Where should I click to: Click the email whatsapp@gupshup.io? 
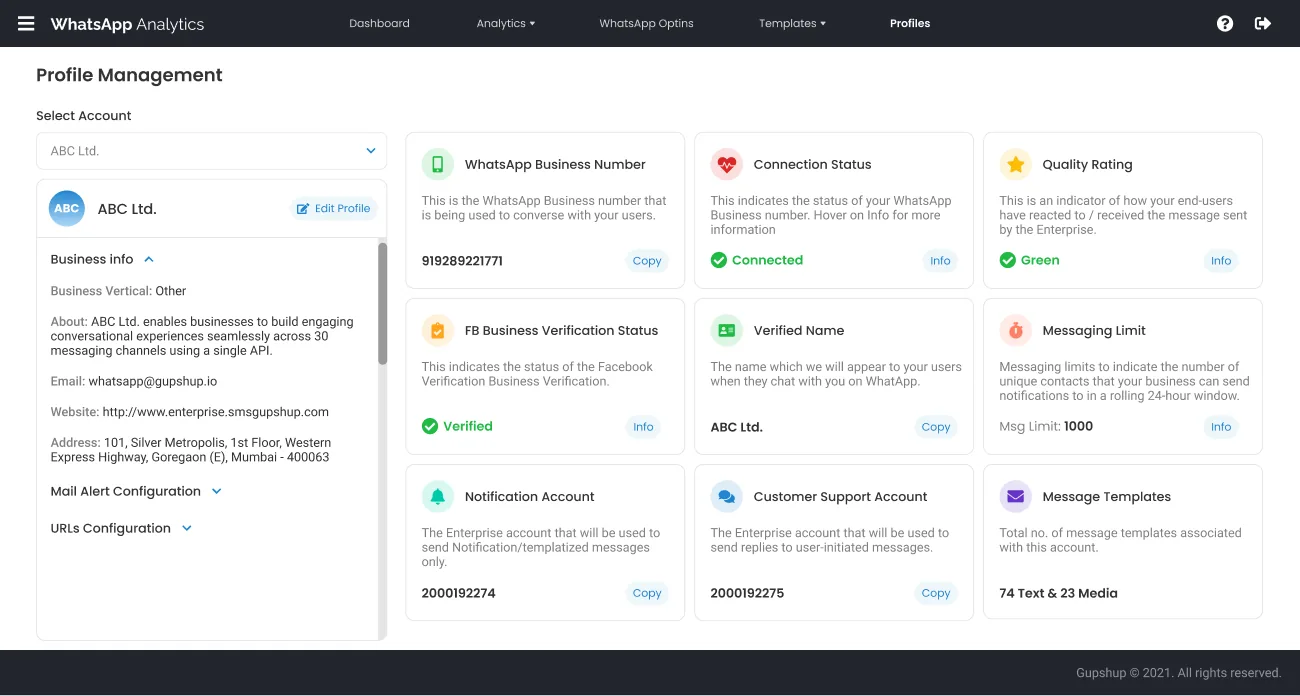152,381
